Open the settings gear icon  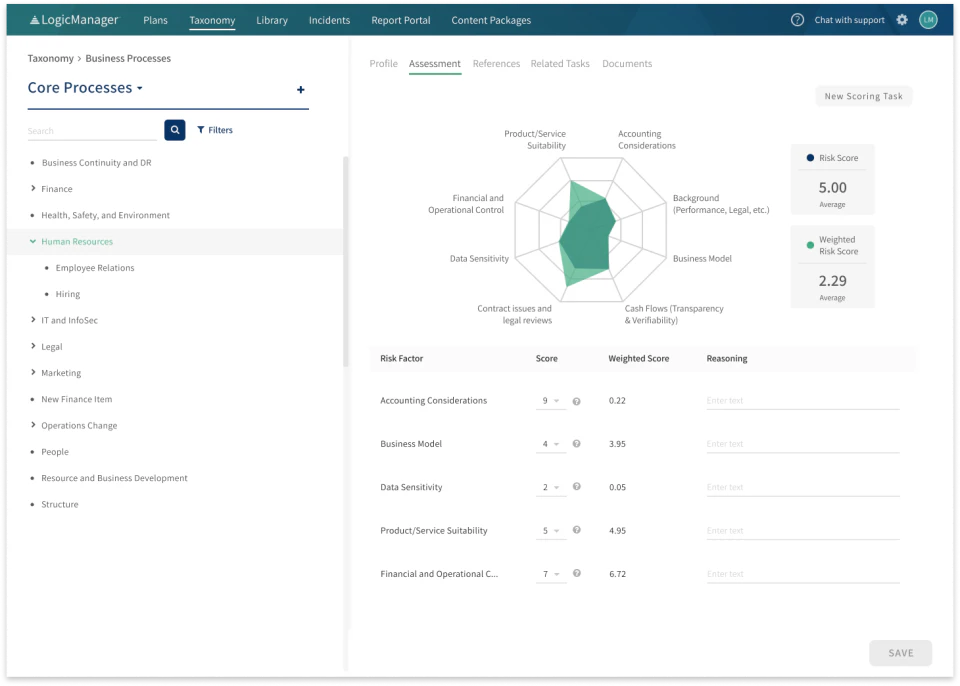(901, 19)
